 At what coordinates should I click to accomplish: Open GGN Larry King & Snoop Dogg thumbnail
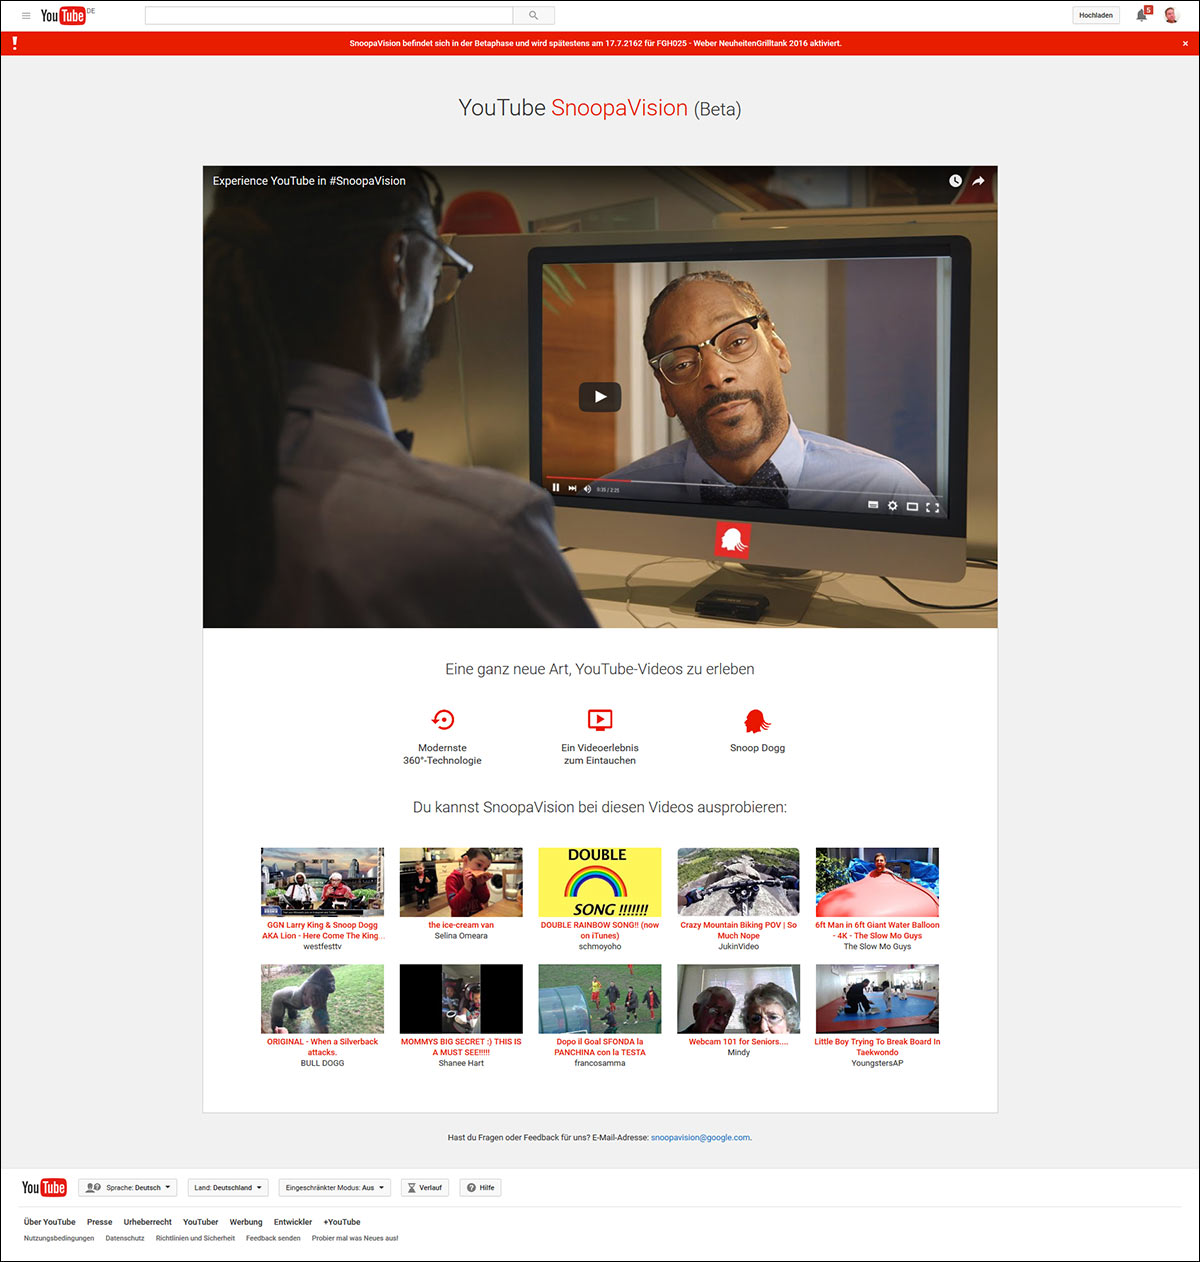pos(322,882)
